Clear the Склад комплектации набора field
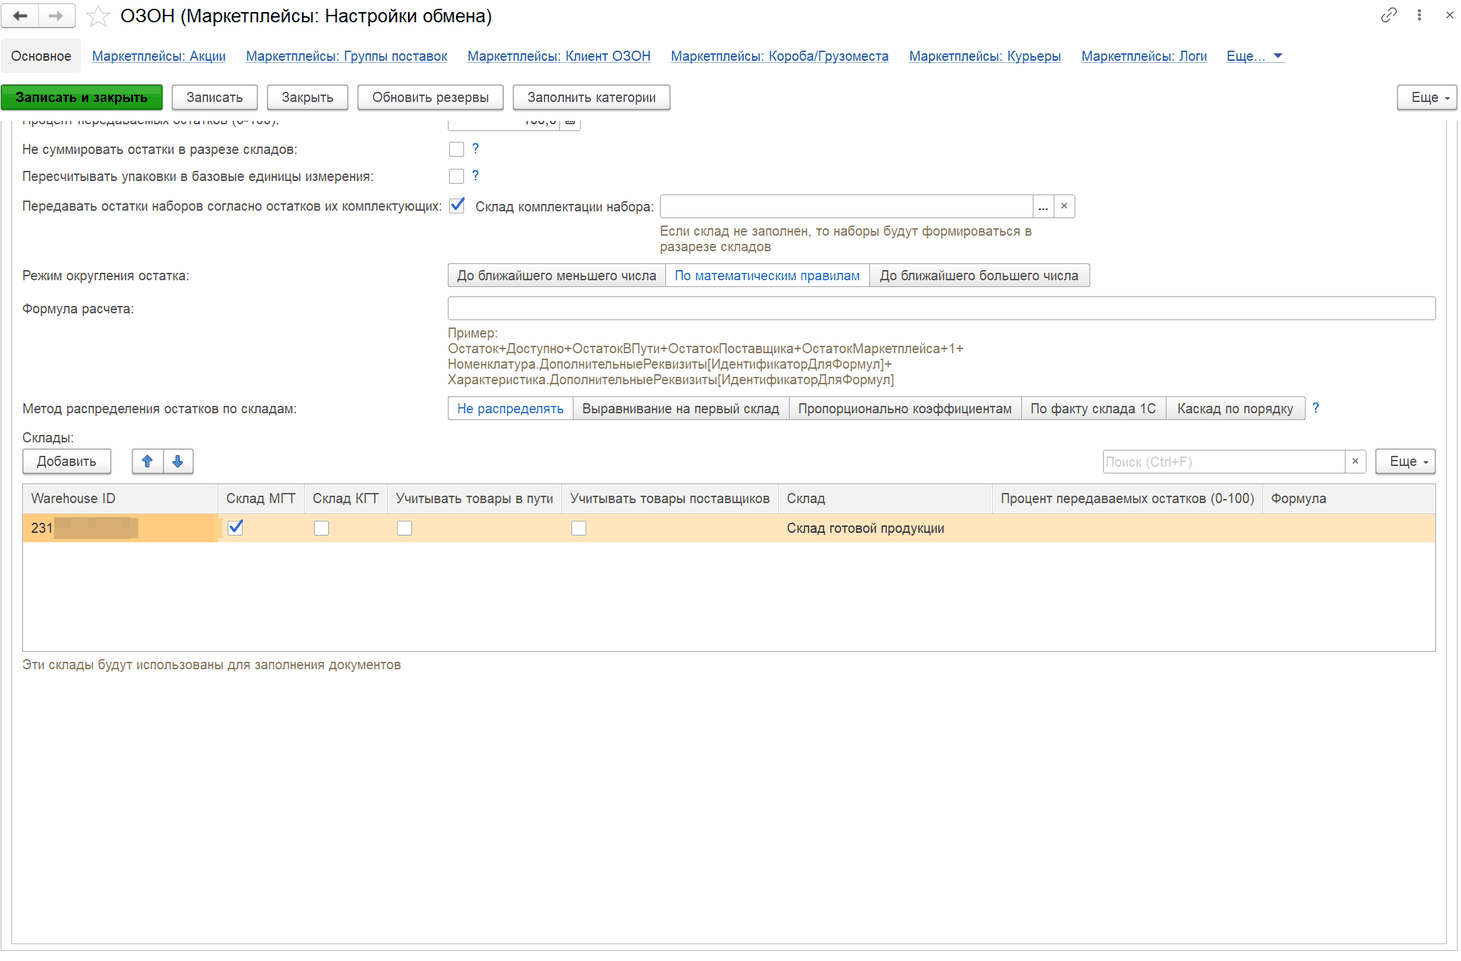Image resolution: width=1461 pixels, height=961 pixels. point(1064,207)
